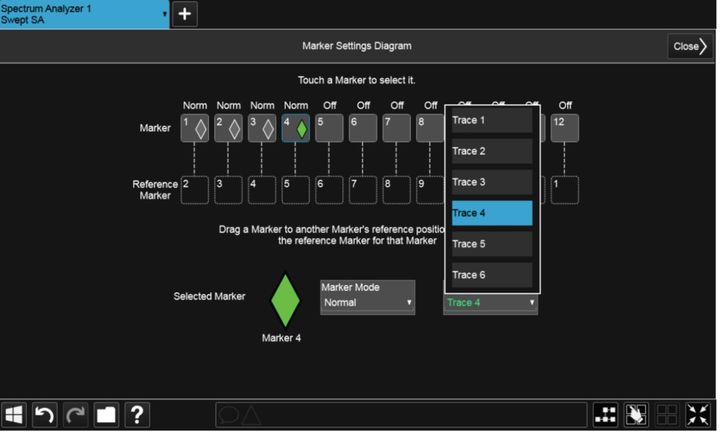Select Marker 1 box
Image resolution: width=720 pixels, height=432 pixels.
(x=194, y=128)
